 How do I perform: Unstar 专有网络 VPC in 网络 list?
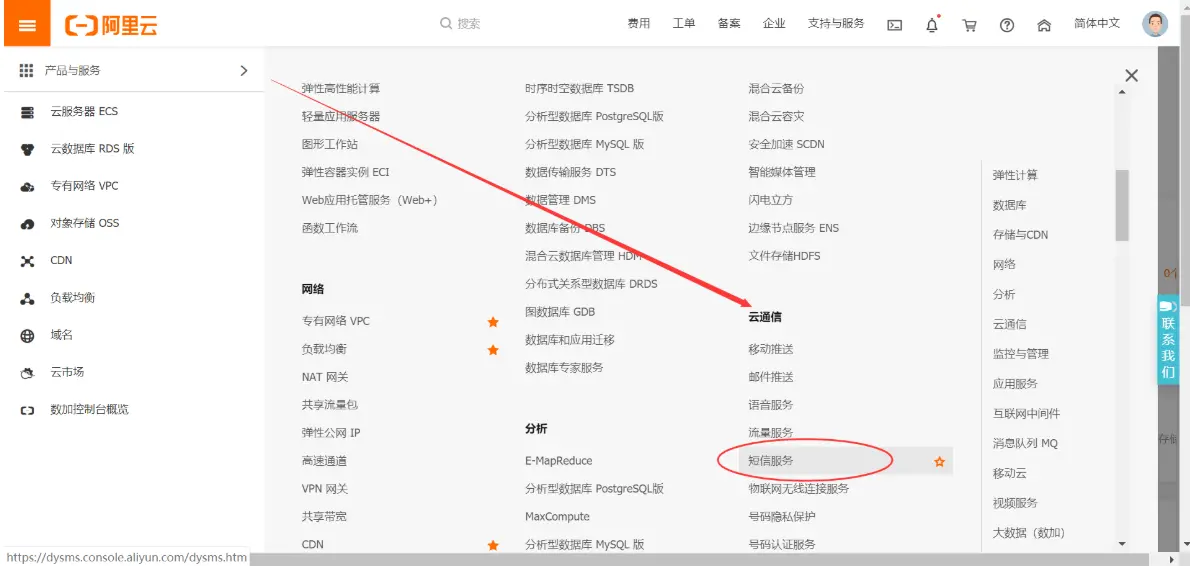(493, 322)
